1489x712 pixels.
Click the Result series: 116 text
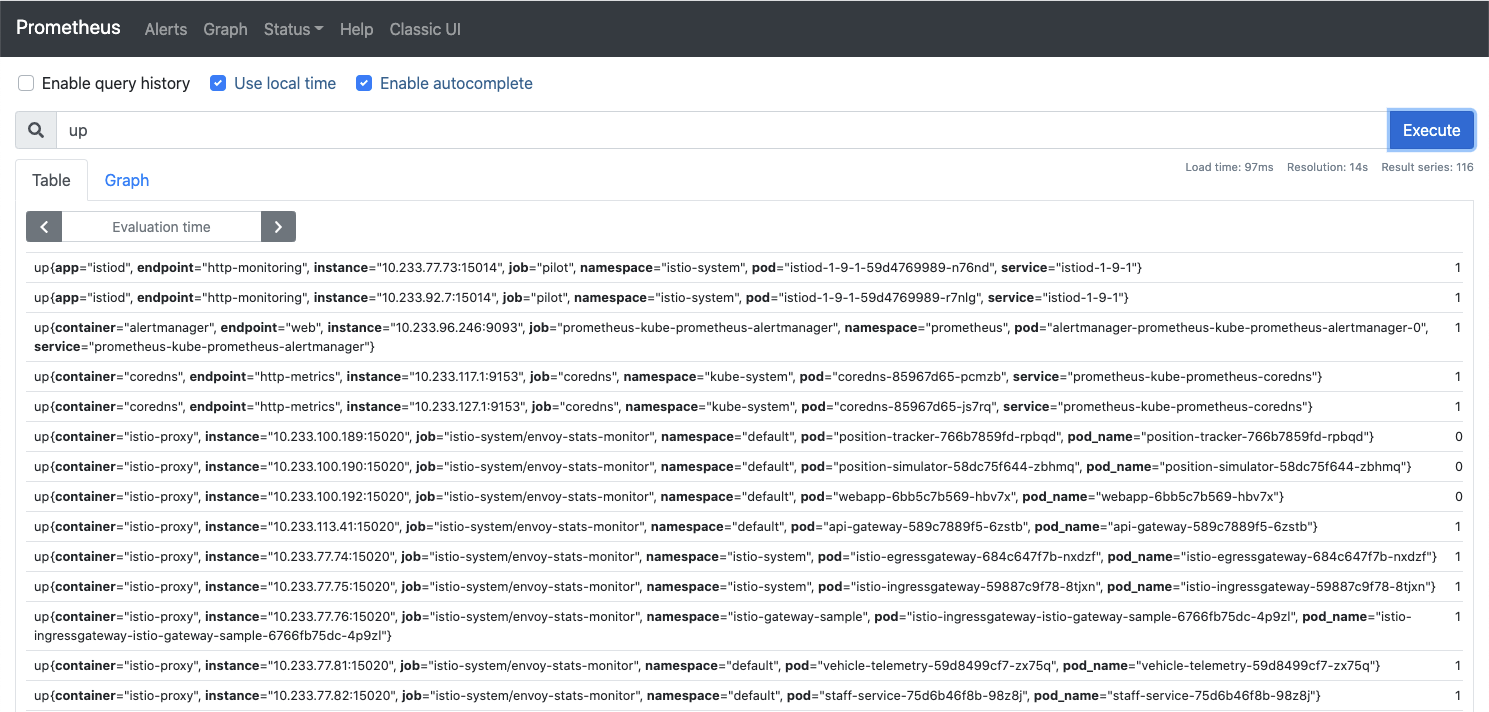pyautogui.click(x=1427, y=167)
